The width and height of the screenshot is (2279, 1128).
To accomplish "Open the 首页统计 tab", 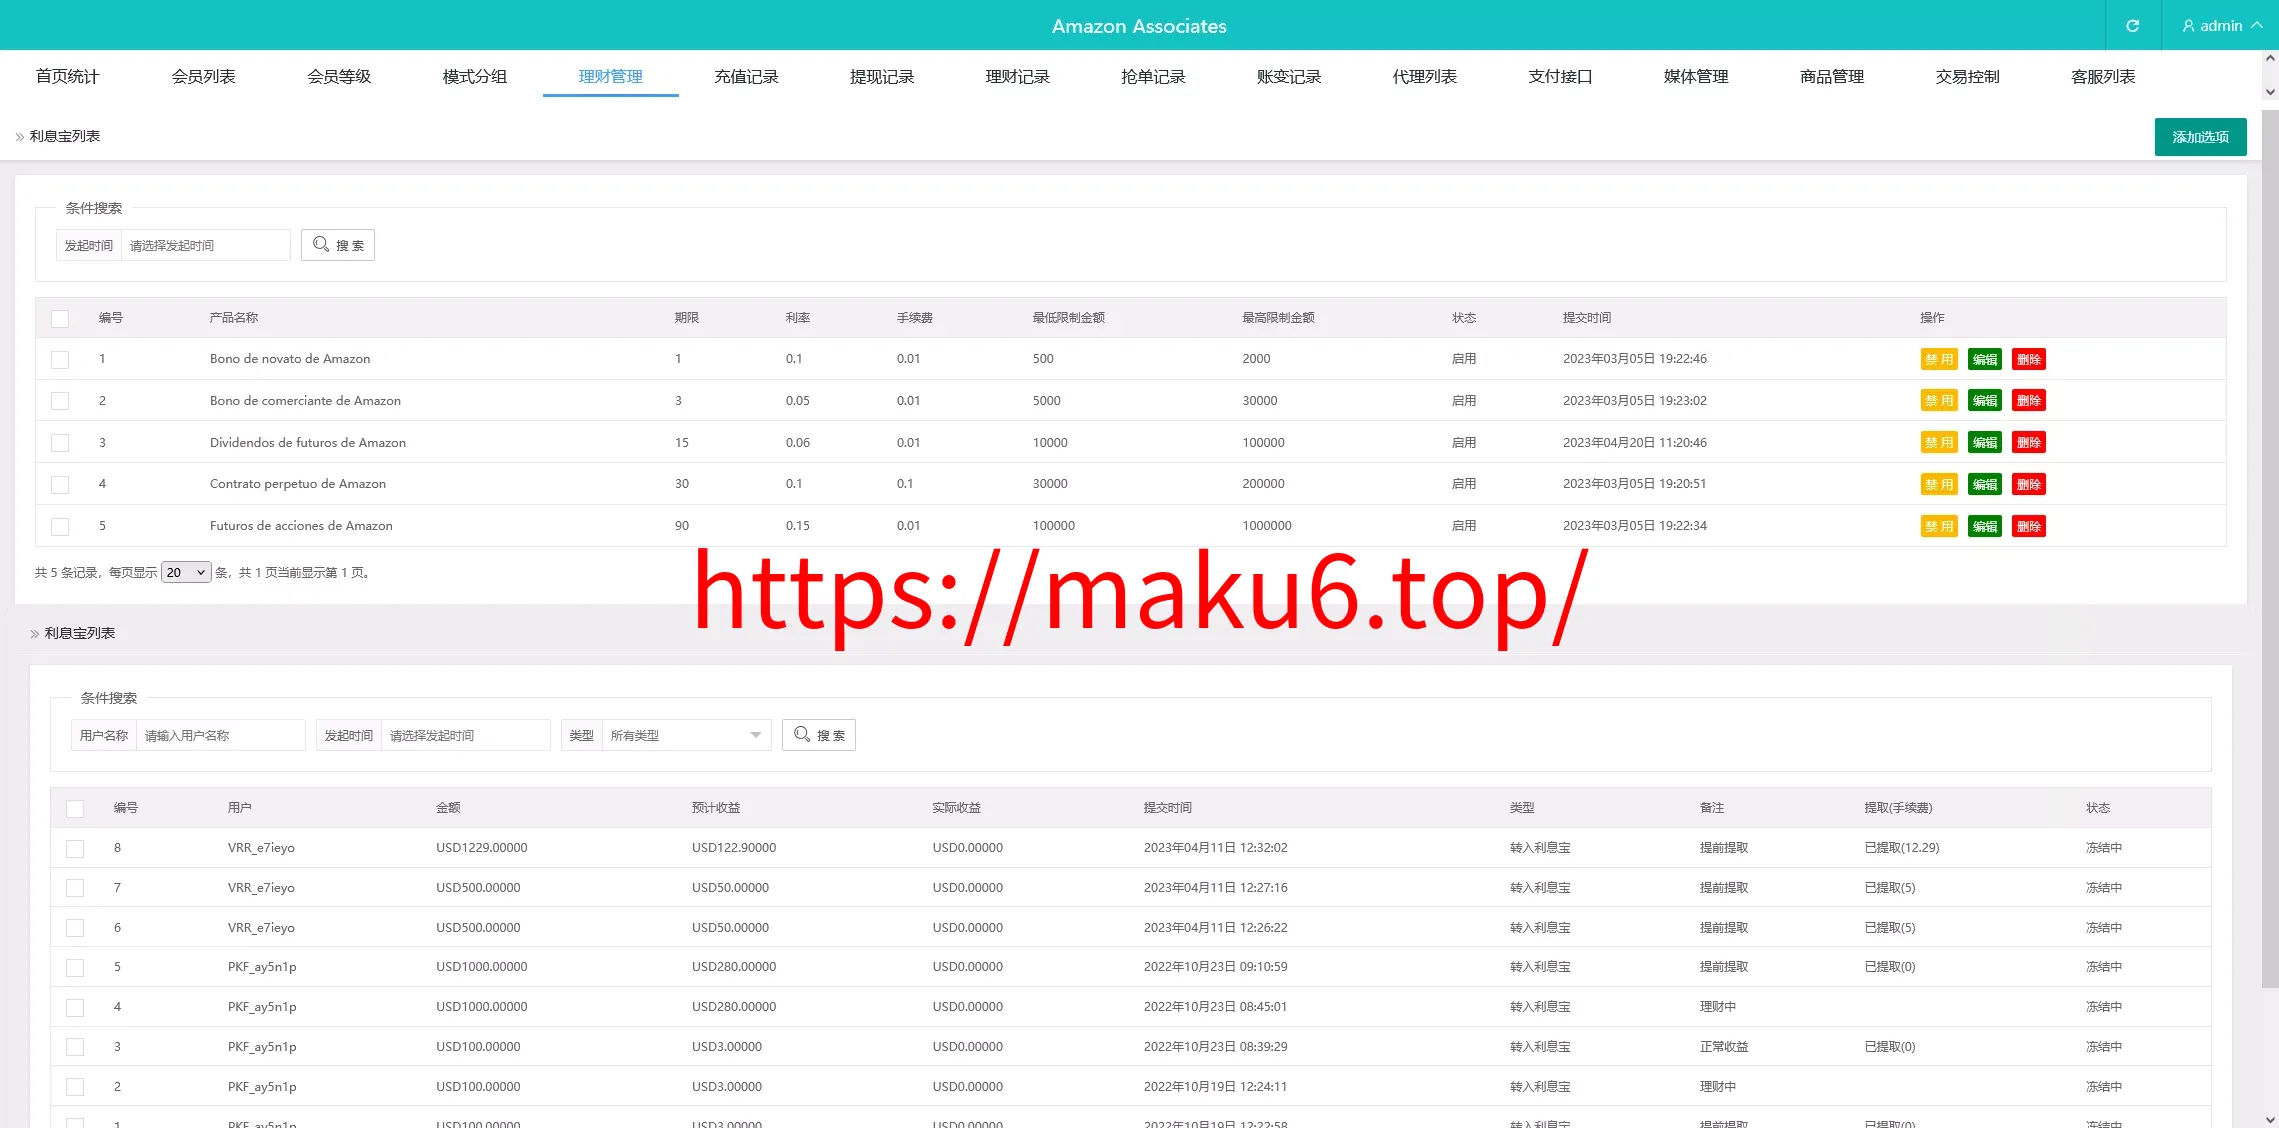I will coord(67,76).
